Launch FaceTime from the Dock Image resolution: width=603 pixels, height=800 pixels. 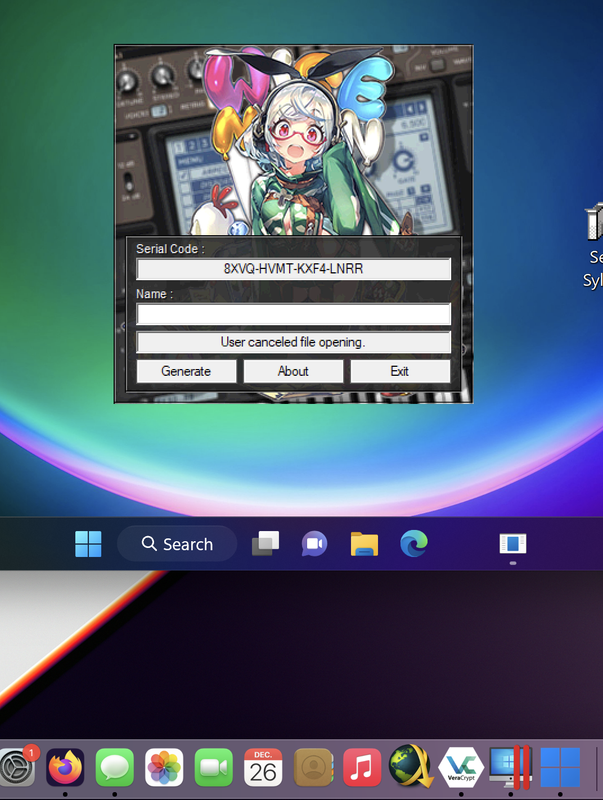tap(214, 767)
